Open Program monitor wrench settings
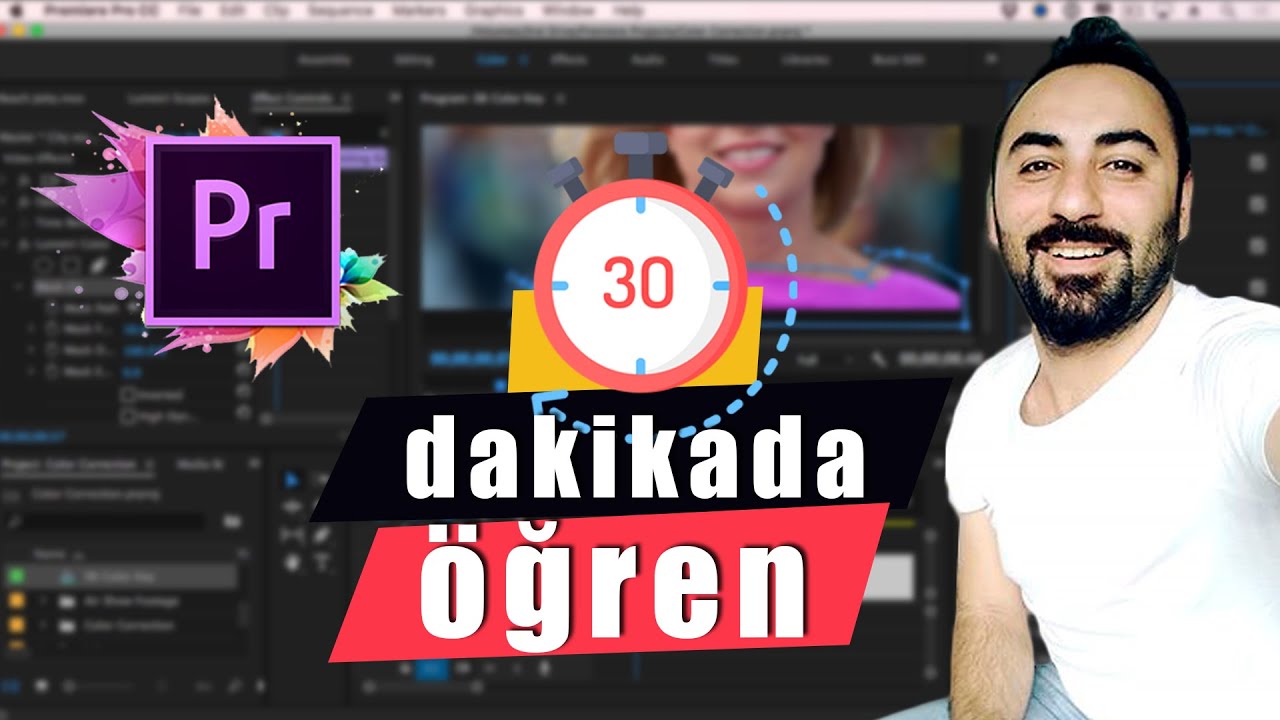 879,358
